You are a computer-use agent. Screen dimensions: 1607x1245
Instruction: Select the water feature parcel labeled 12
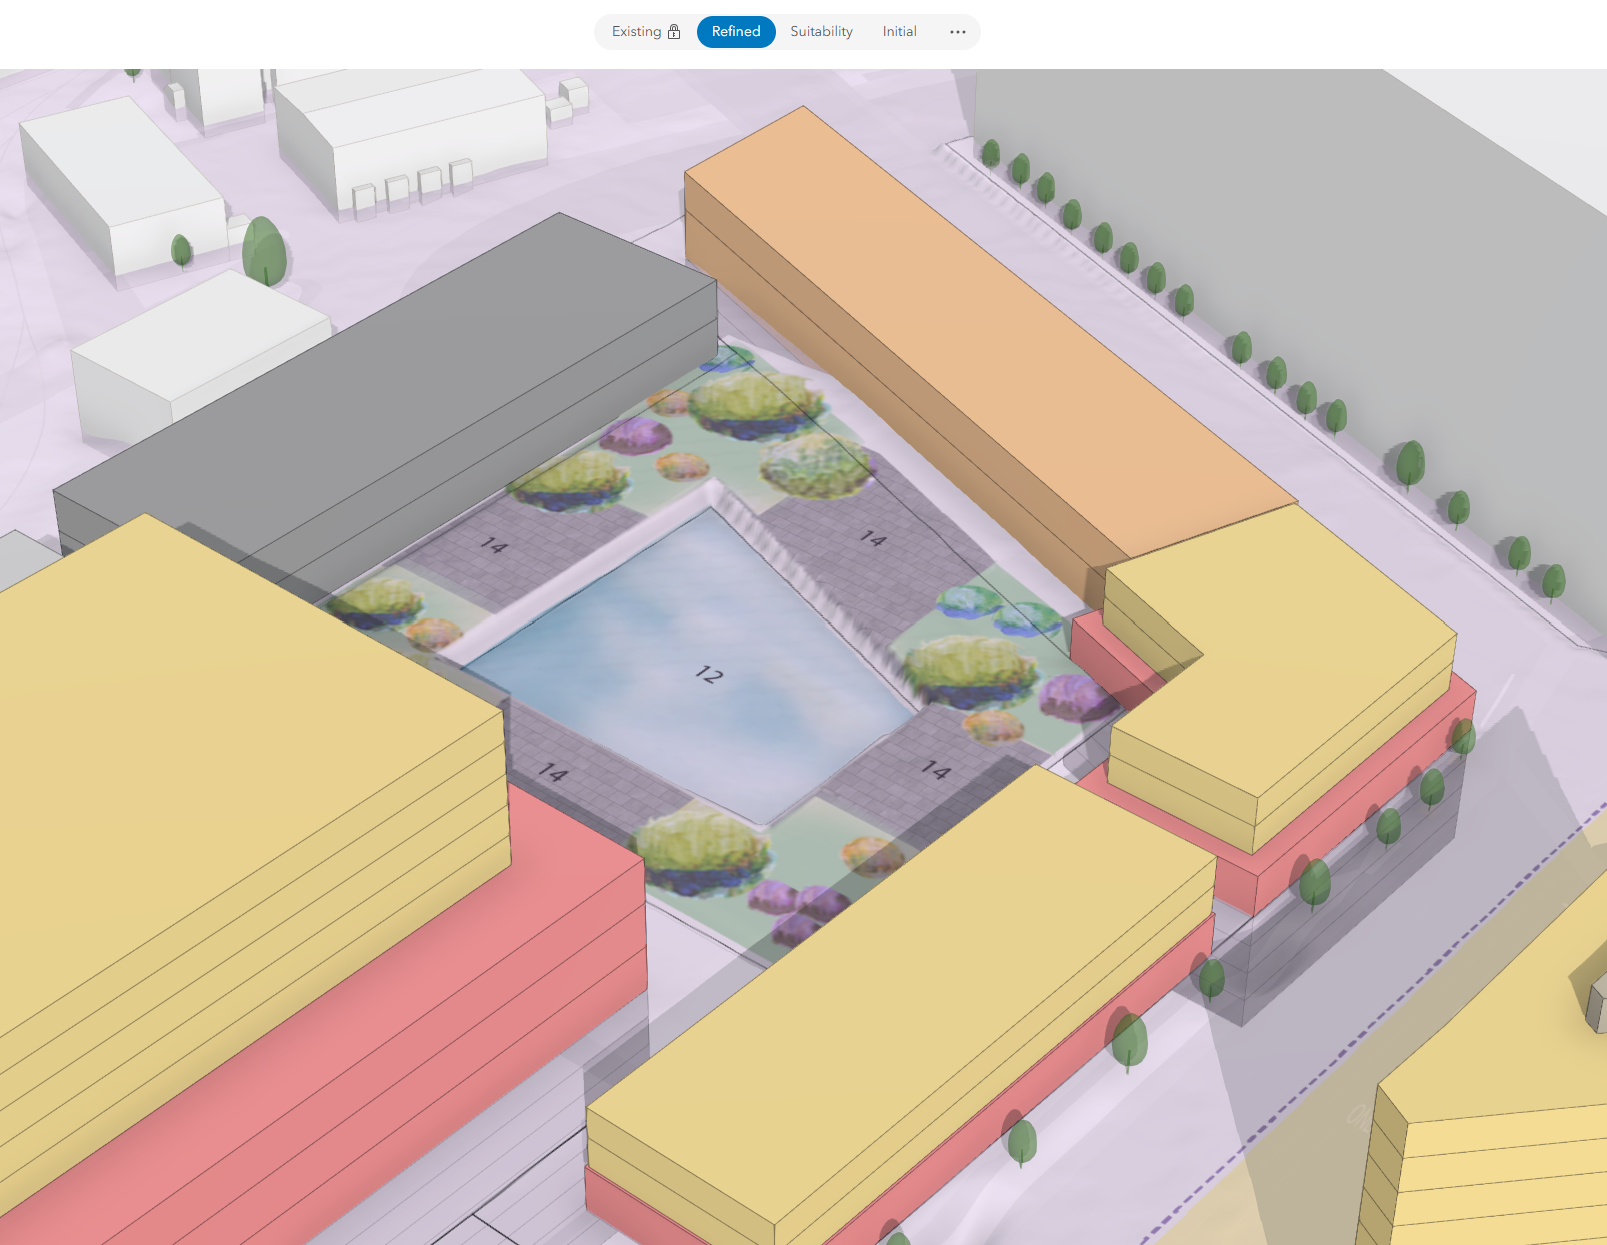click(710, 675)
